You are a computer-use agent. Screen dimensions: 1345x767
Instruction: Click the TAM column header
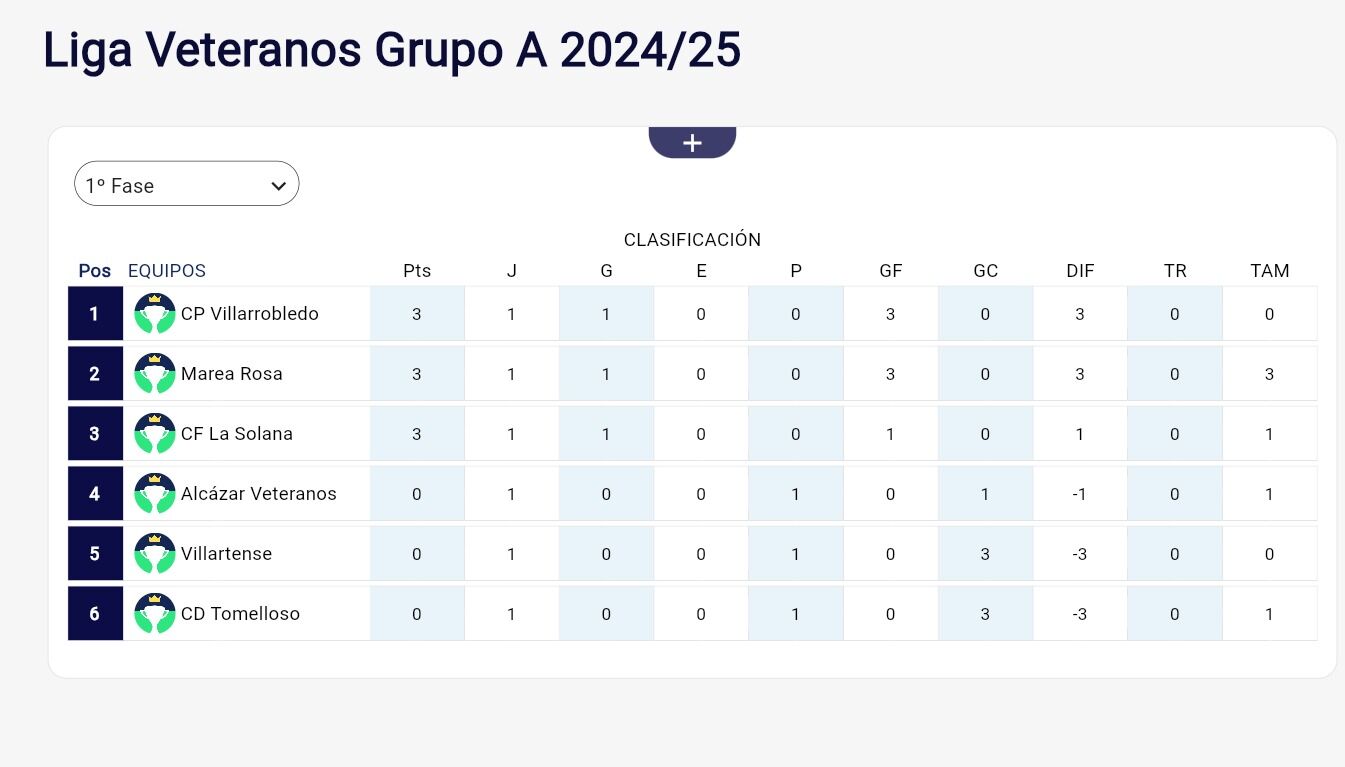tap(1269, 271)
